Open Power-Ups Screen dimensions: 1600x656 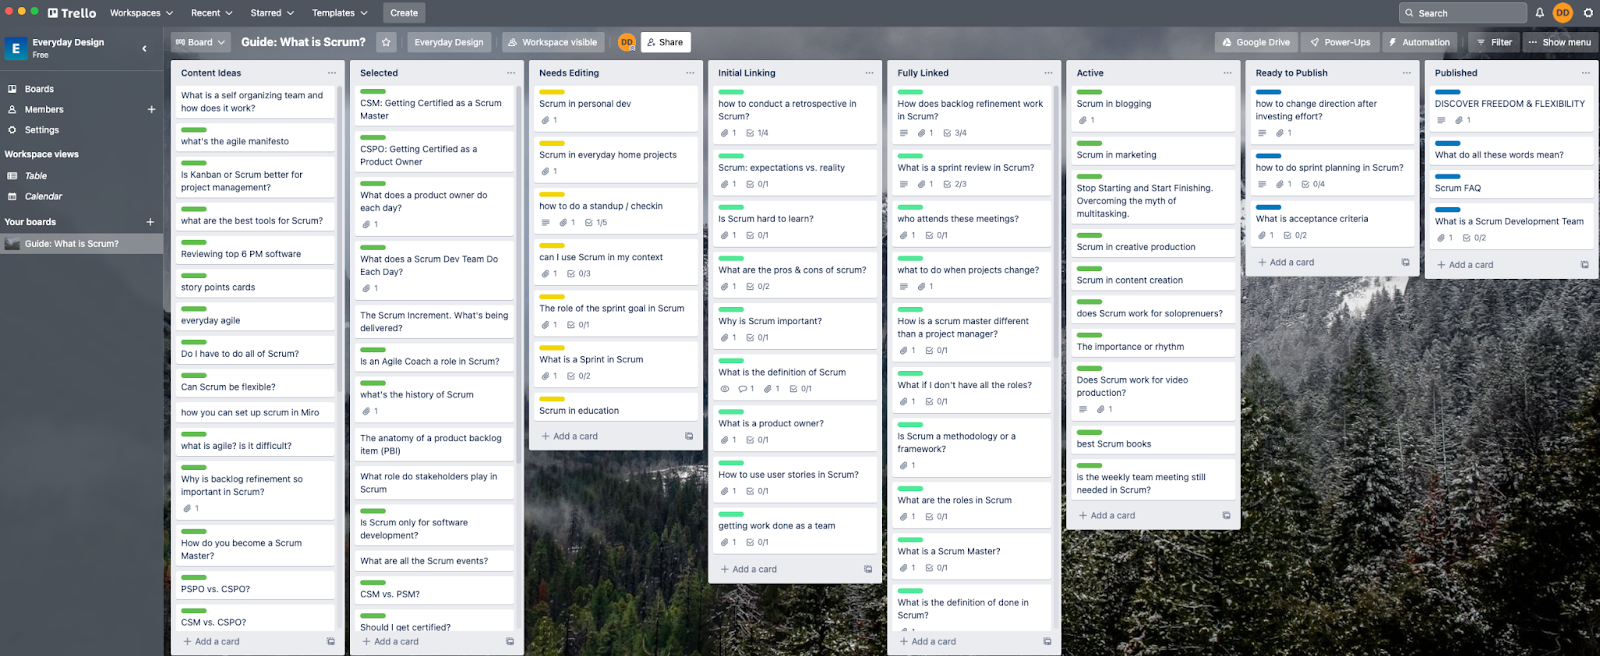[1340, 42]
